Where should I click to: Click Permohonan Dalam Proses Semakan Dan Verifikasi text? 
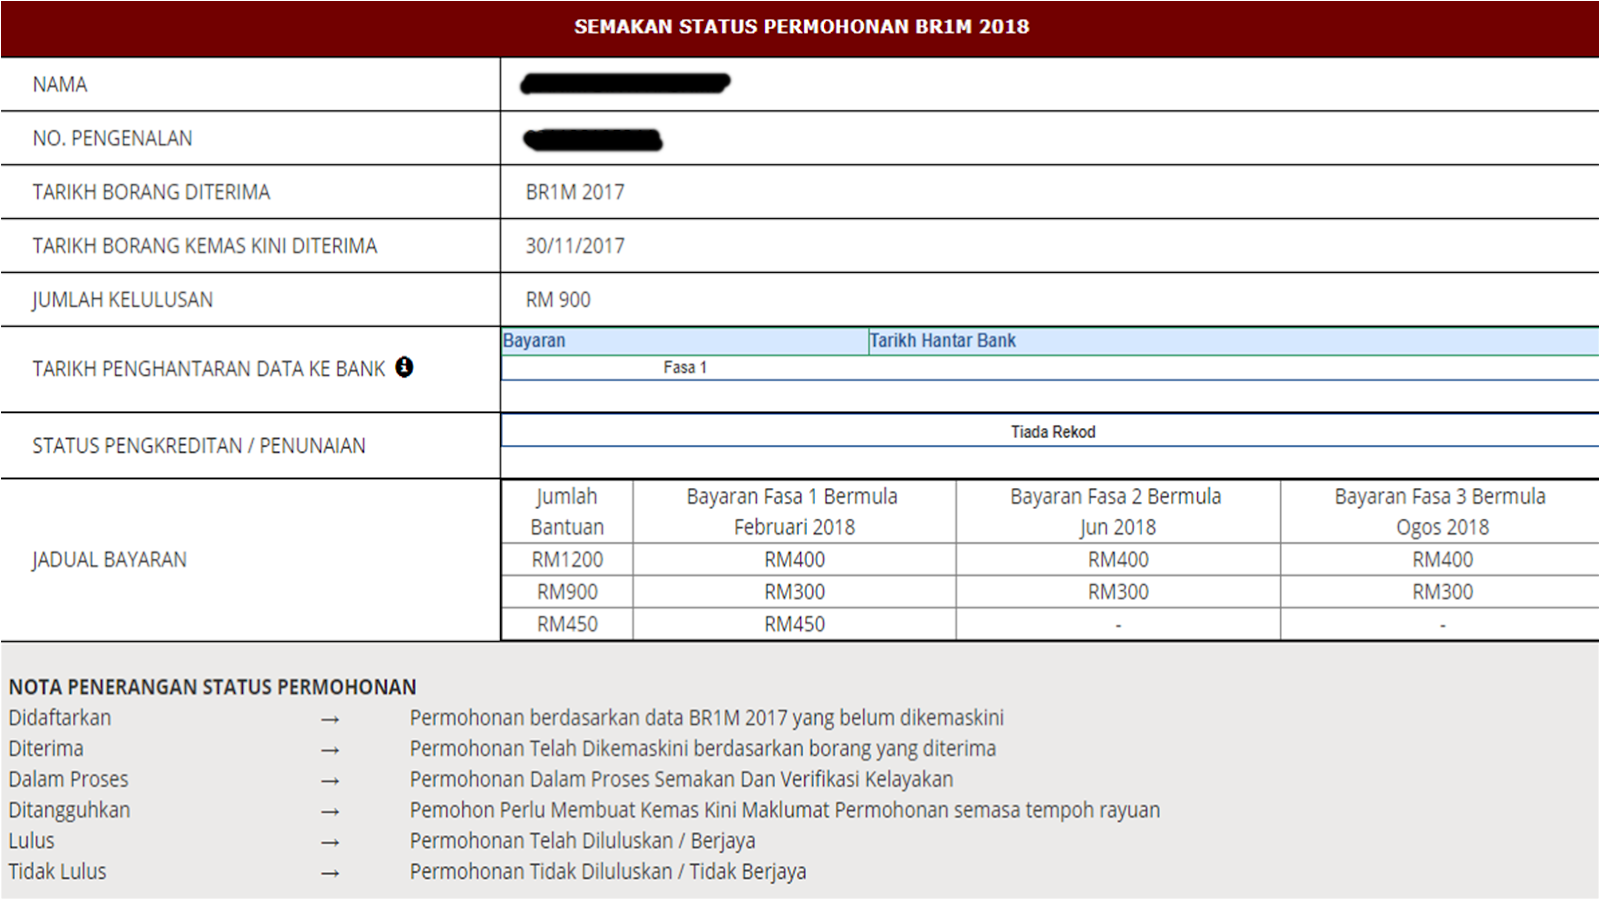[681, 780]
